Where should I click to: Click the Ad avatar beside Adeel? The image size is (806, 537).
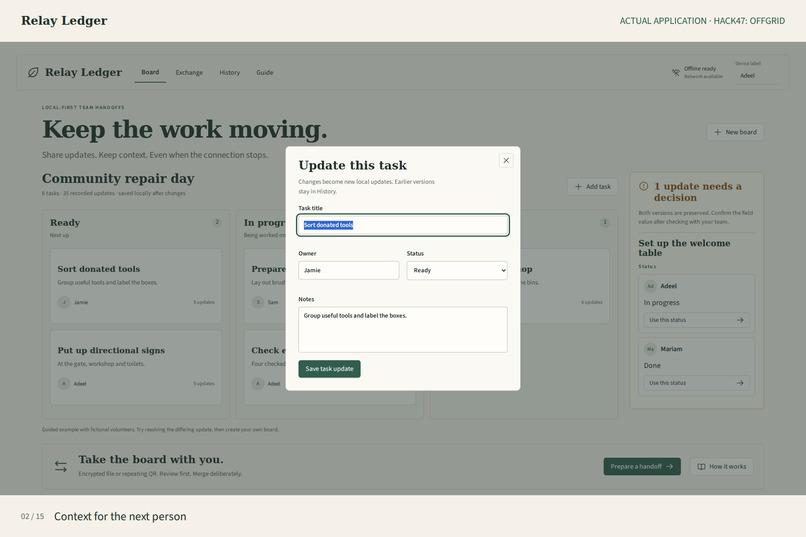coord(650,286)
